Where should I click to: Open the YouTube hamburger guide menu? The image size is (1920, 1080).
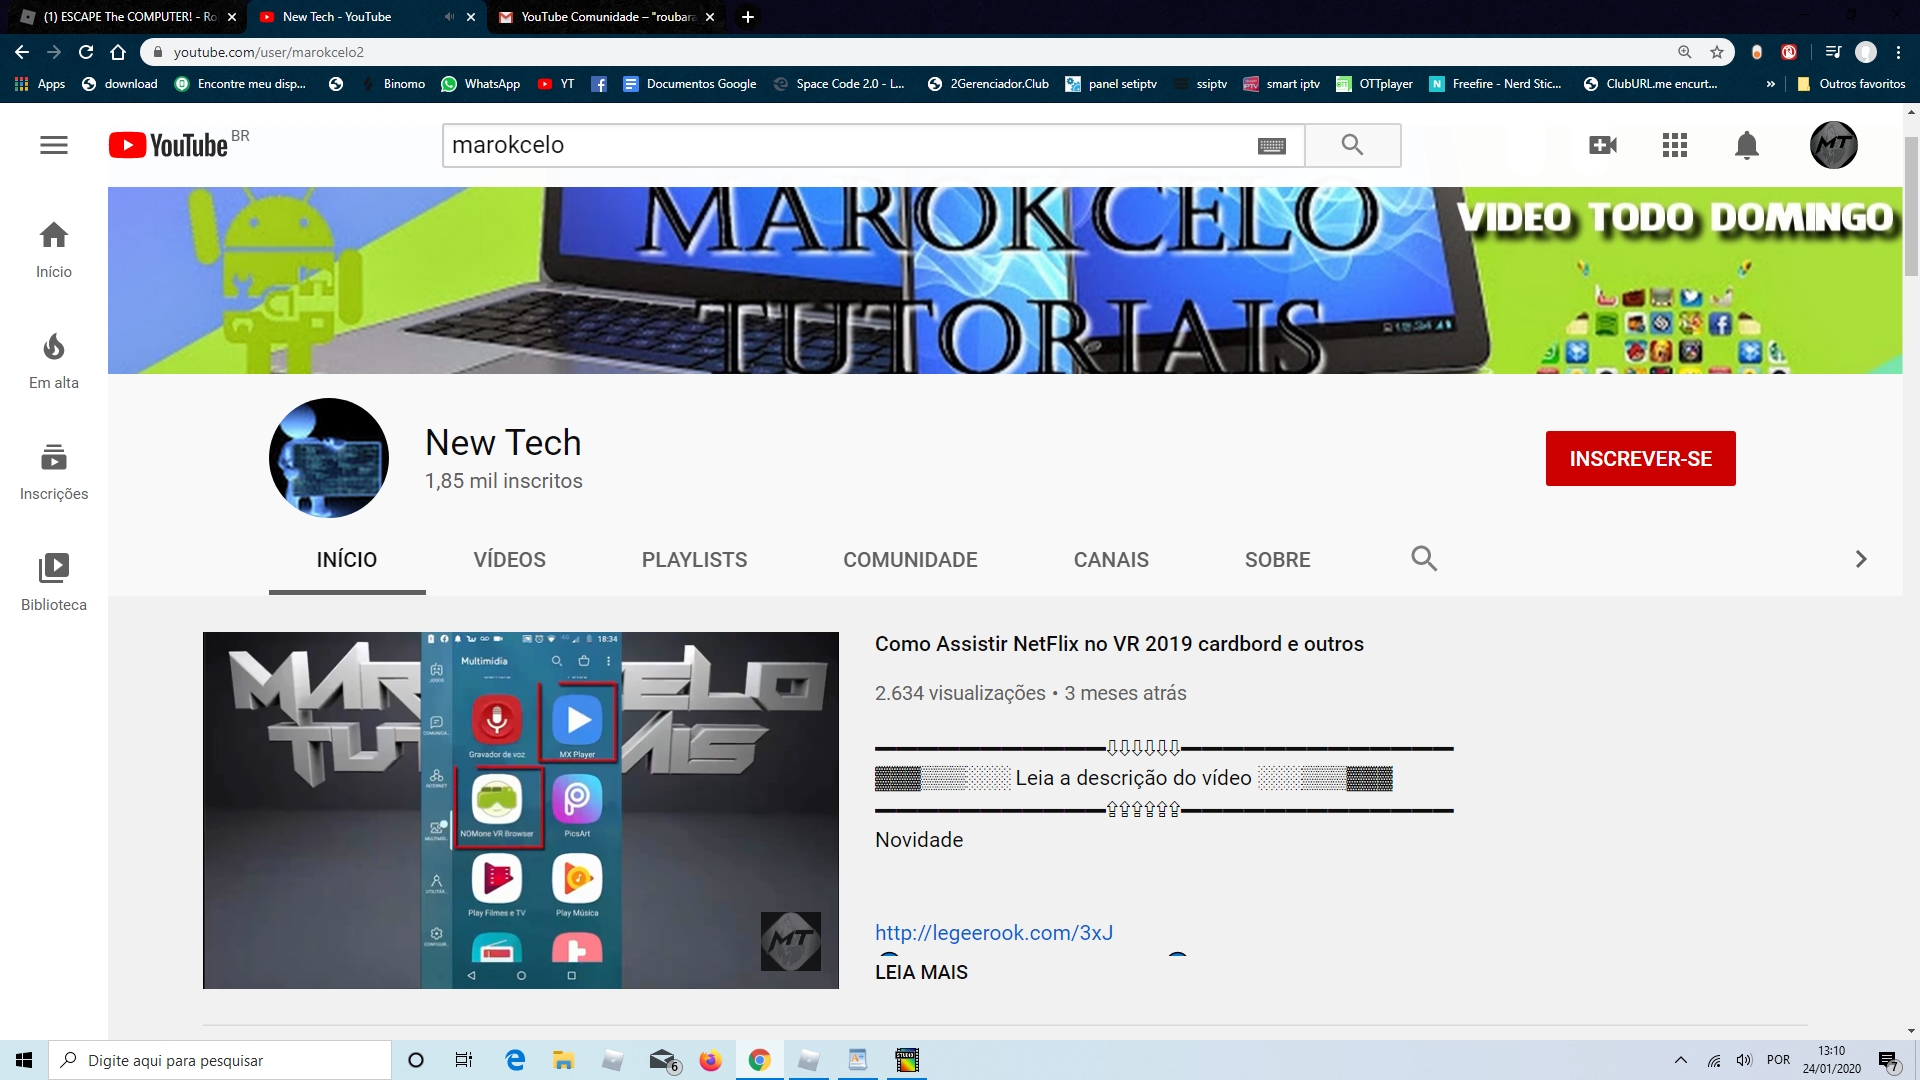point(54,145)
